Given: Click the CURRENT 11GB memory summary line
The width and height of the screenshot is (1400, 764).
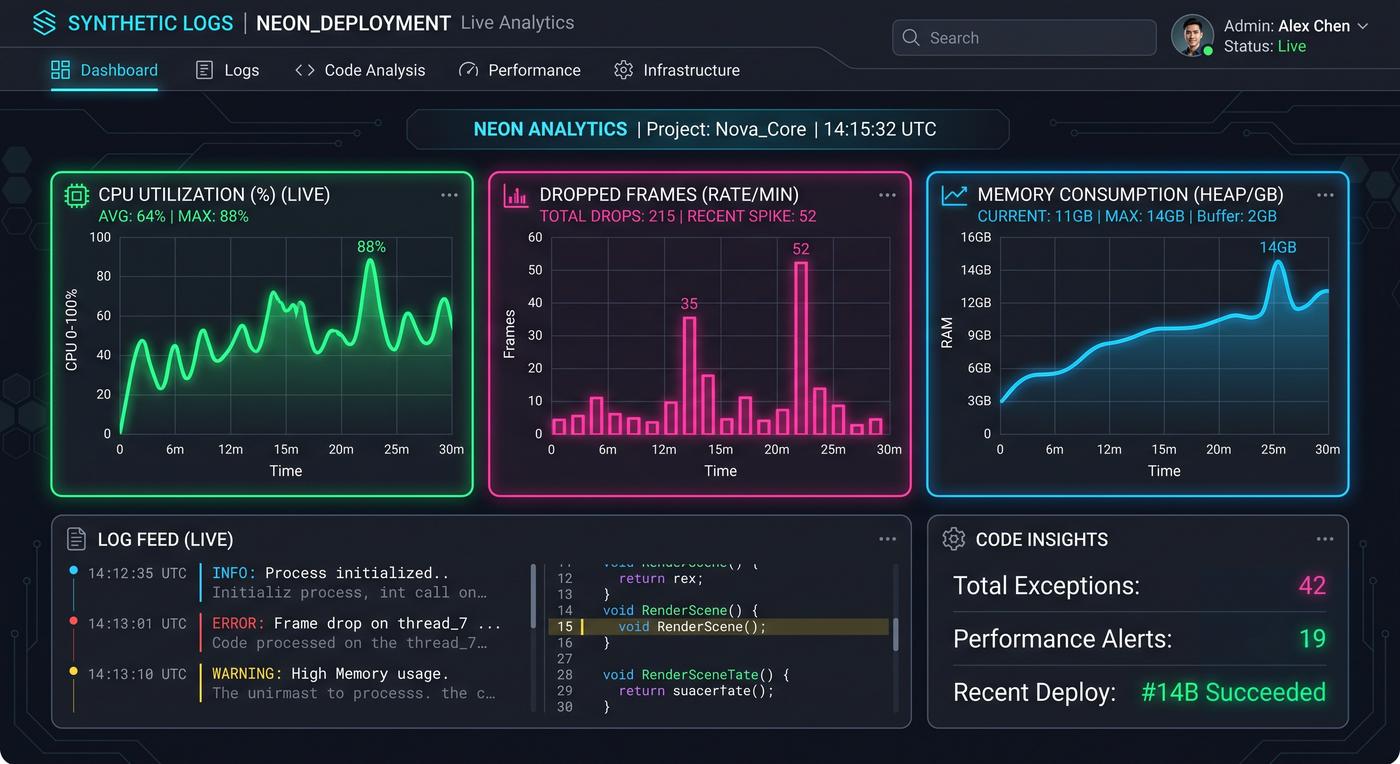Looking at the screenshot, I should pos(1127,216).
